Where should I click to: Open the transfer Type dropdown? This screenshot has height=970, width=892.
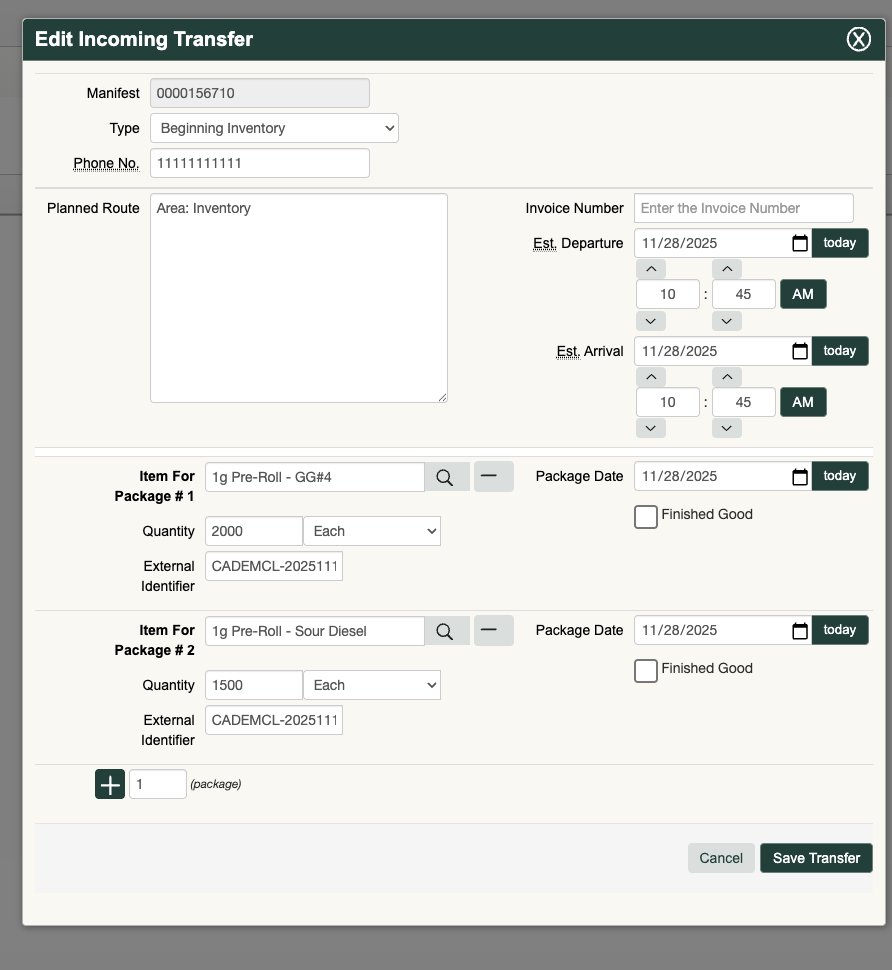coord(274,128)
